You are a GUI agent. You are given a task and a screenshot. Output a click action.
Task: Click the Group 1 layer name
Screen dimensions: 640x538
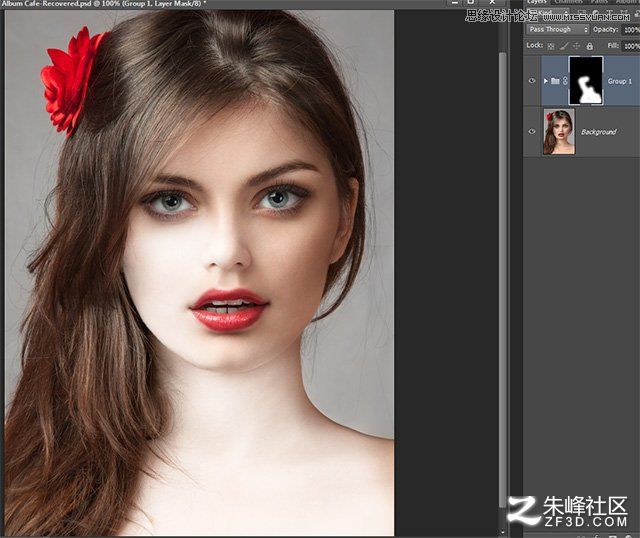point(620,81)
